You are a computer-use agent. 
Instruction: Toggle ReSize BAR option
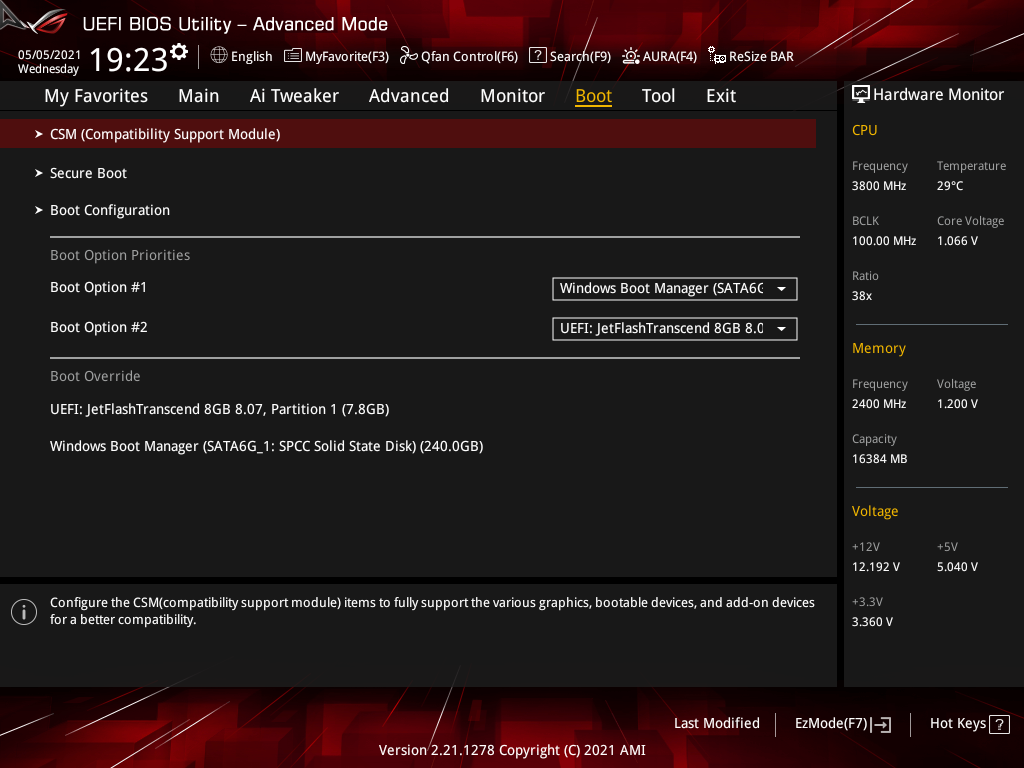click(761, 56)
